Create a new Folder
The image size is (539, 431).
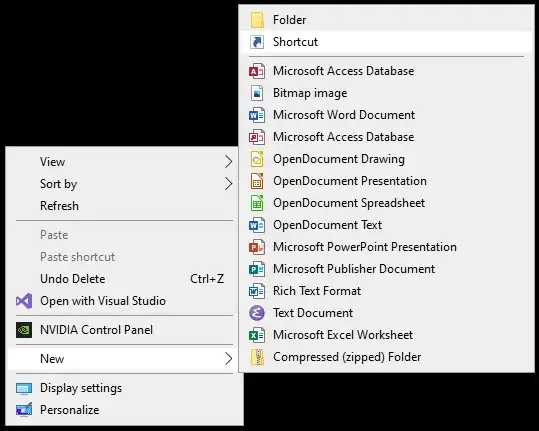pyautogui.click(x=386, y=20)
